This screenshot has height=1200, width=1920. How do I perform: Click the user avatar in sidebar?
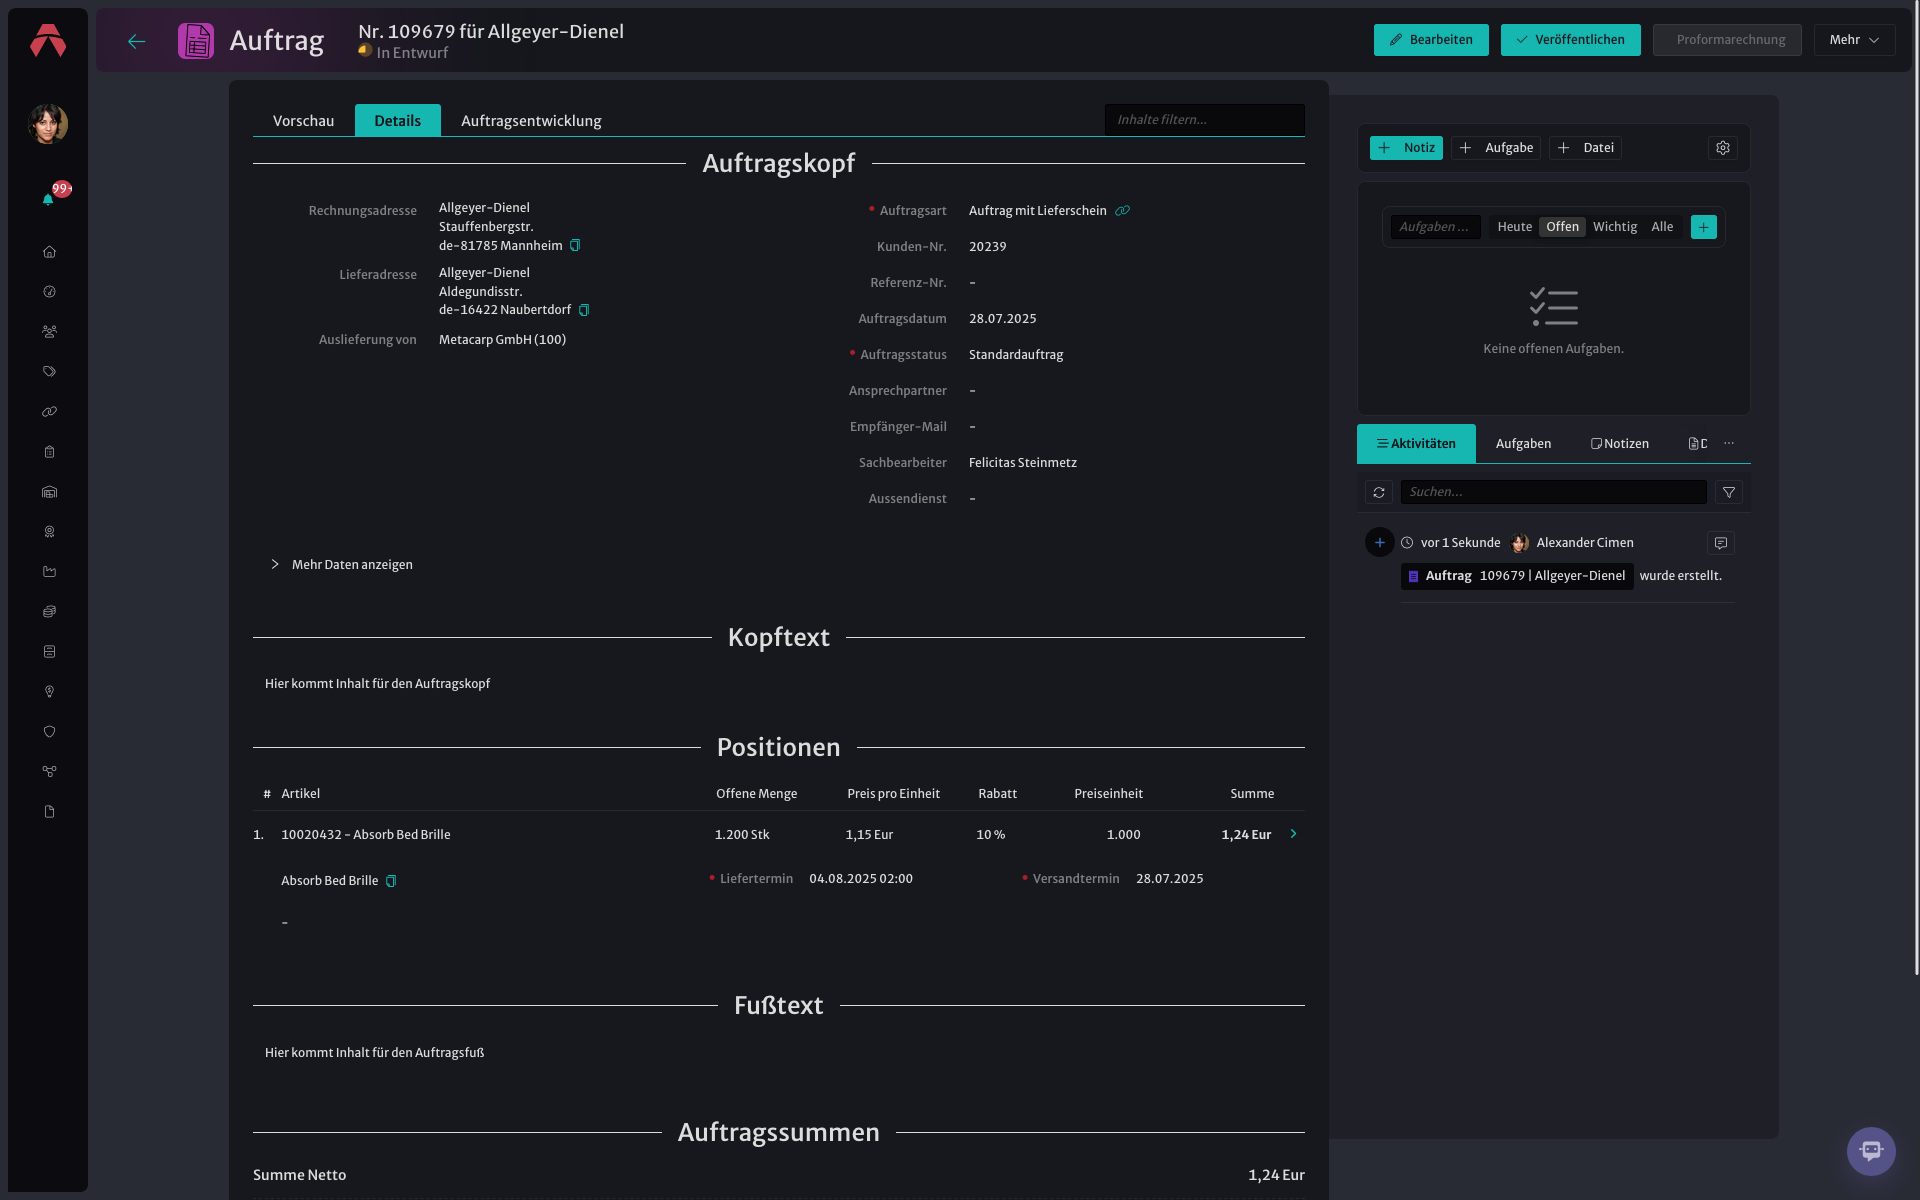(x=48, y=124)
